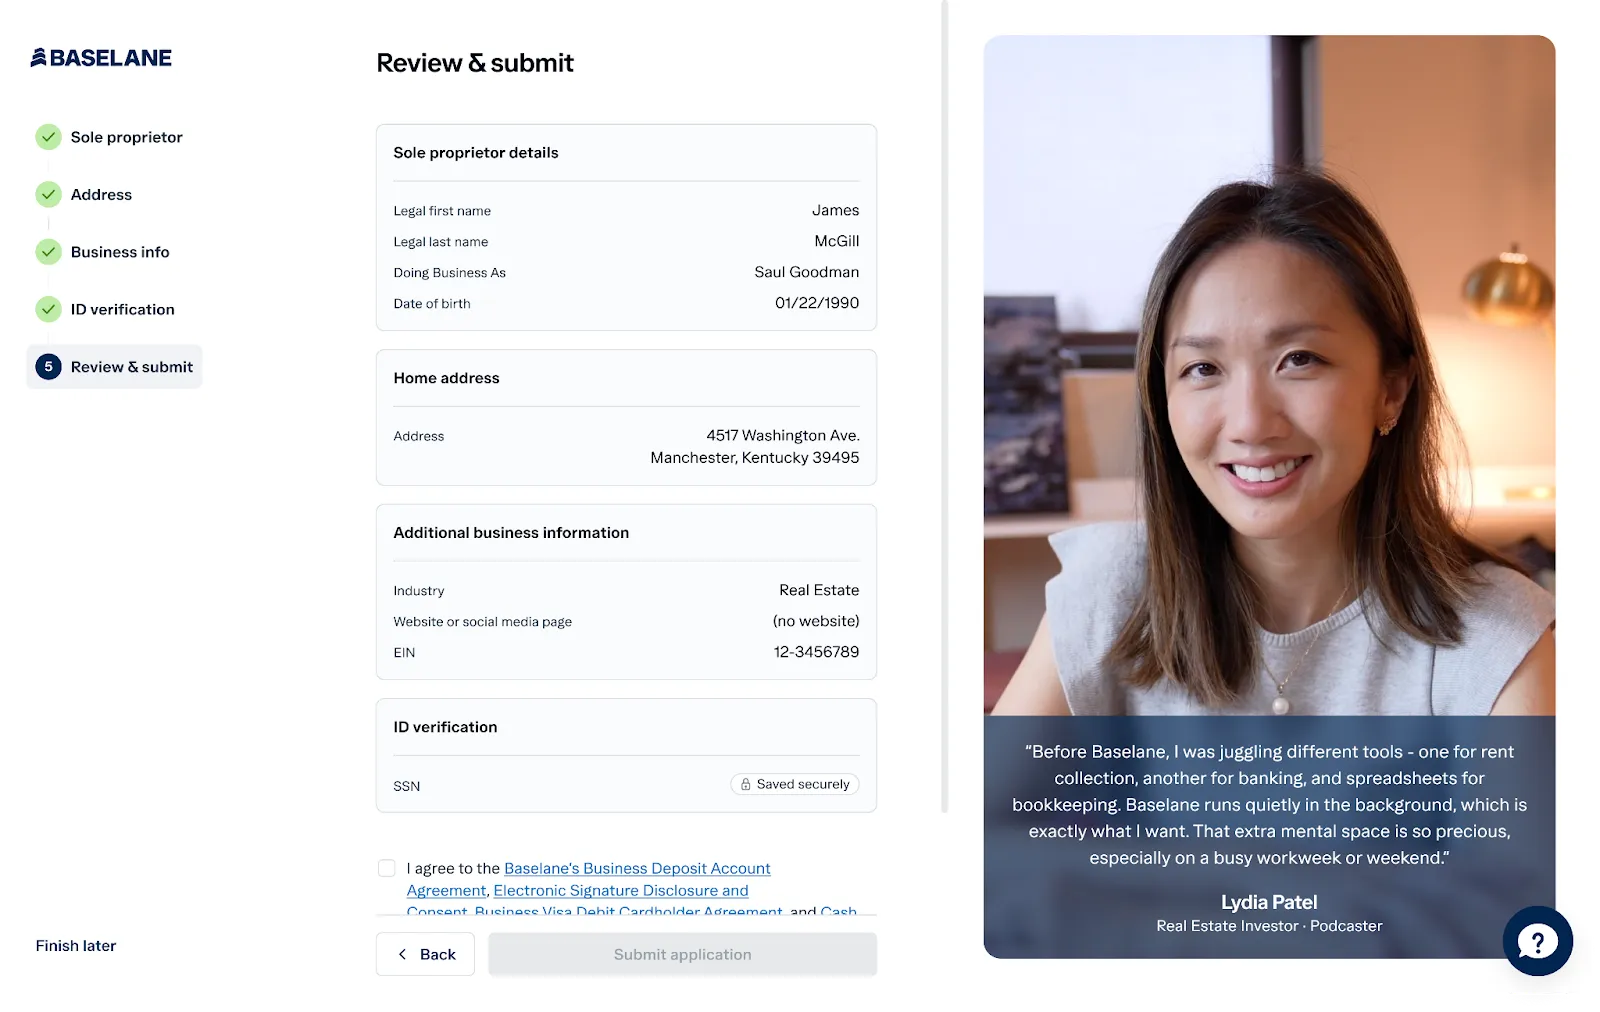Click the Legal first name label

(x=442, y=211)
